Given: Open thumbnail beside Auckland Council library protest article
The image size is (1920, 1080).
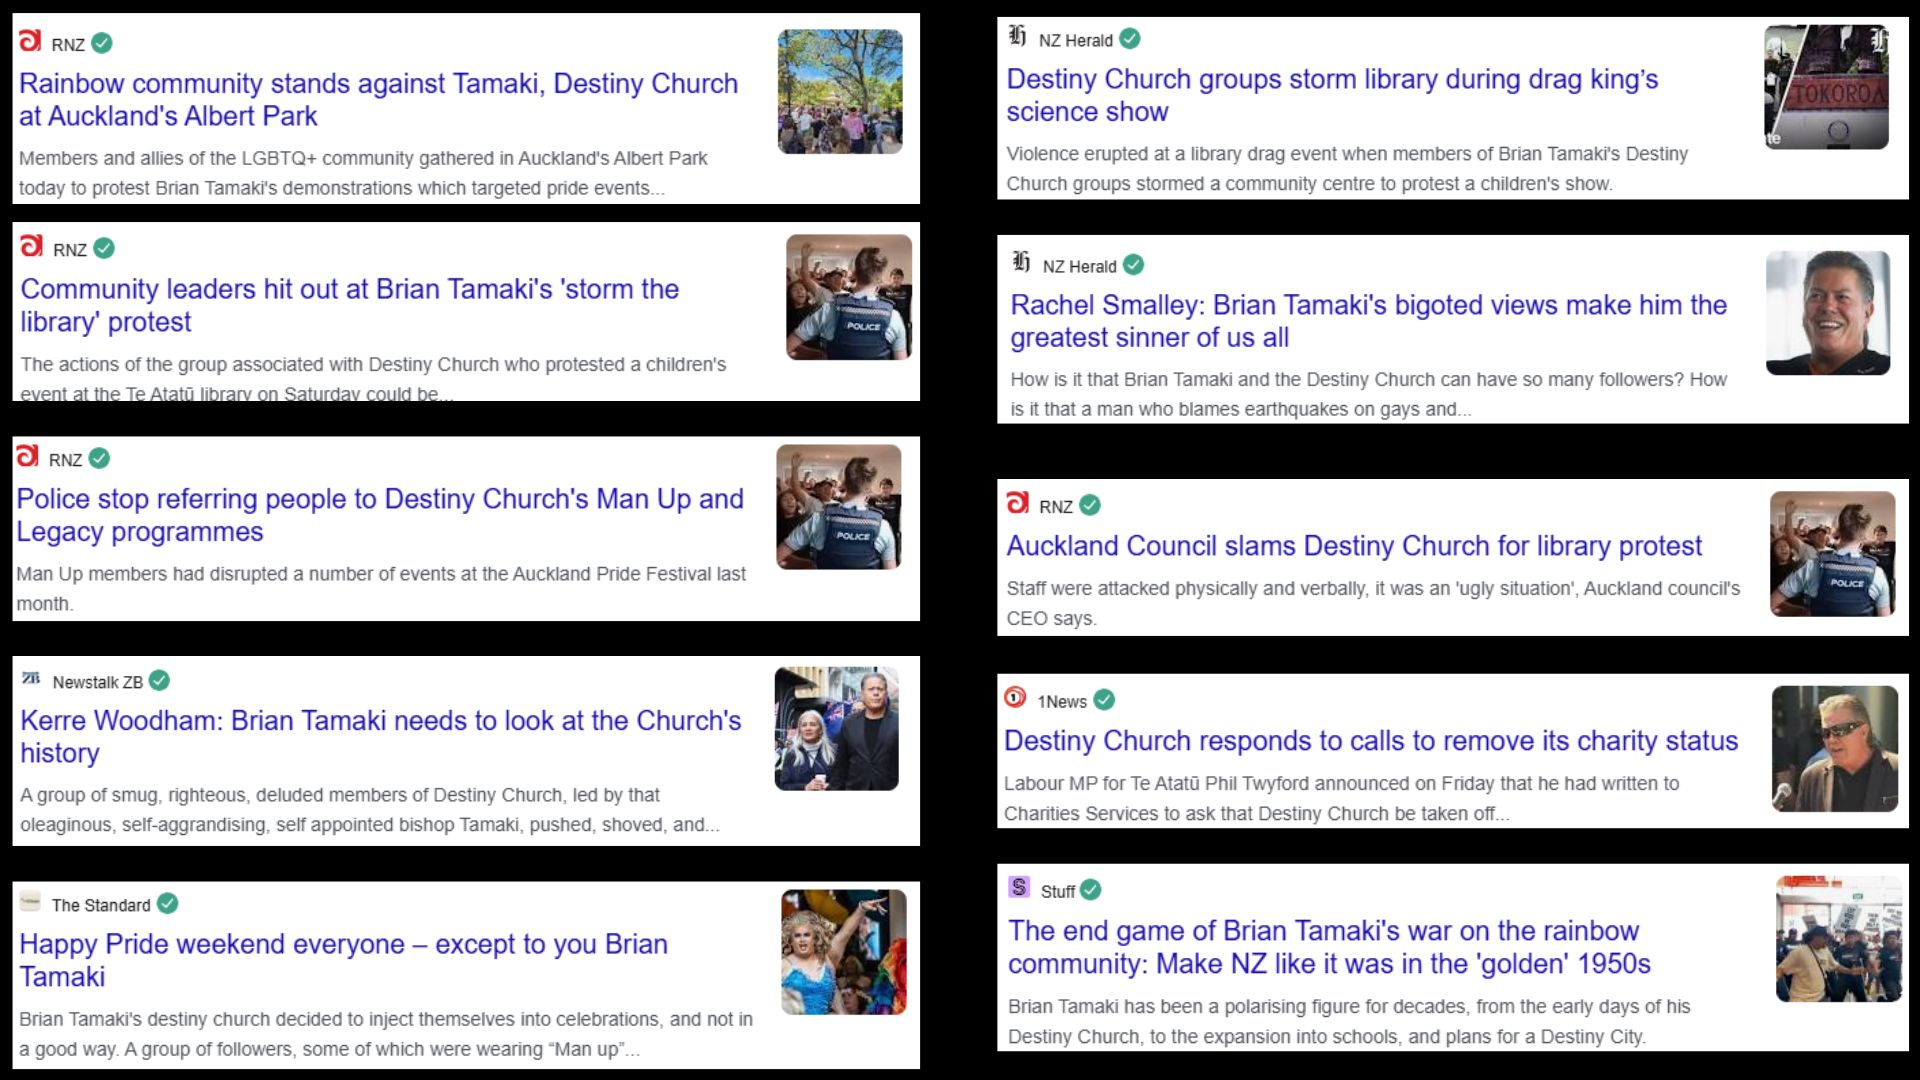Looking at the screenshot, I should click(x=1833, y=553).
